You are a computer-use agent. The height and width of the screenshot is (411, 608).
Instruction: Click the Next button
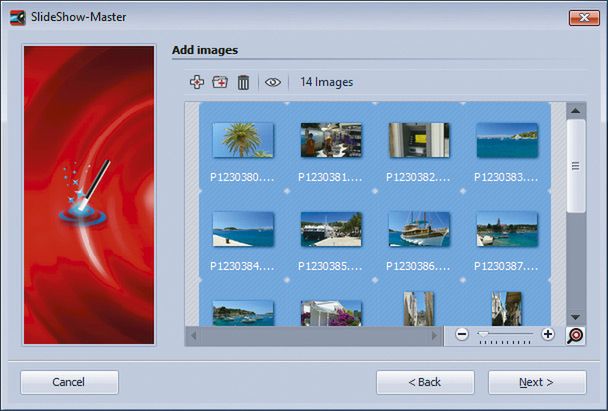[x=537, y=382]
